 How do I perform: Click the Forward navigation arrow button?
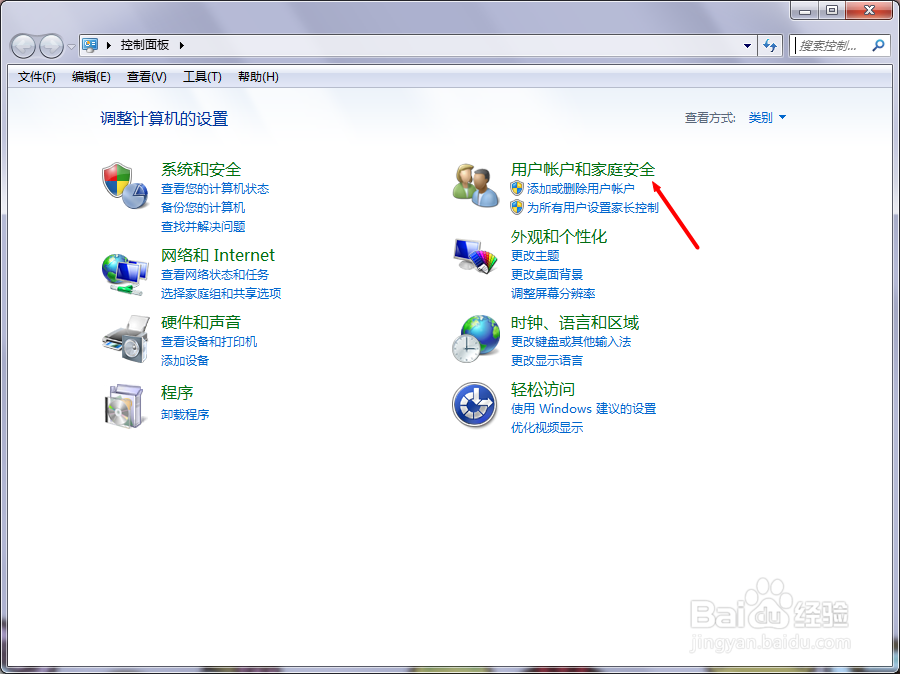click(51, 46)
